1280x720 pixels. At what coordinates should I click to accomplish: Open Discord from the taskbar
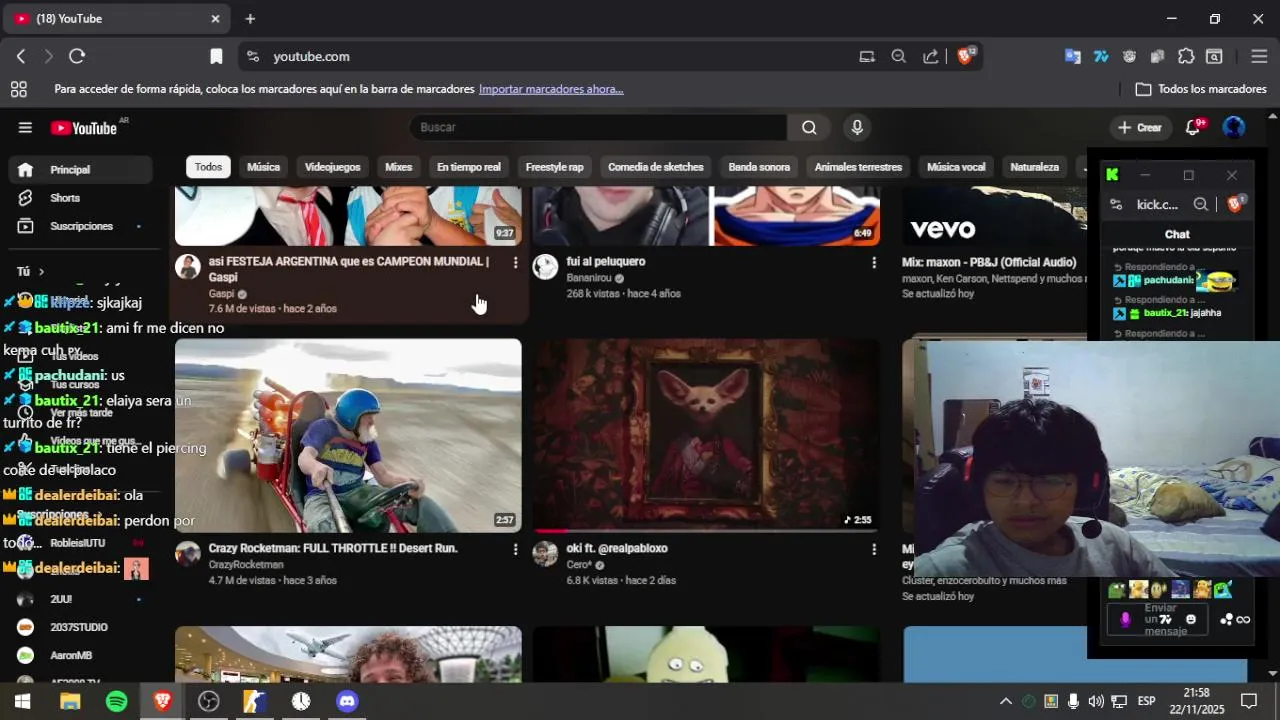pos(347,701)
